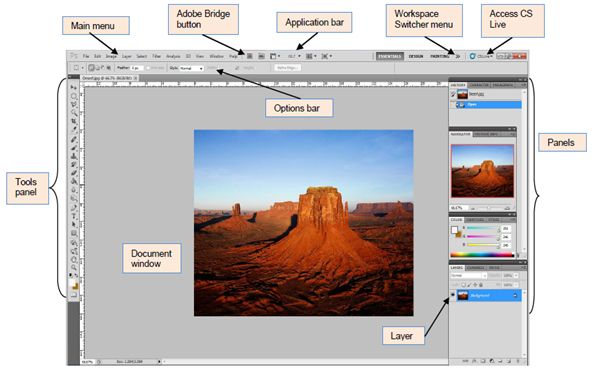Open the Style dropdown in options bar

click(x=192, y=68)
